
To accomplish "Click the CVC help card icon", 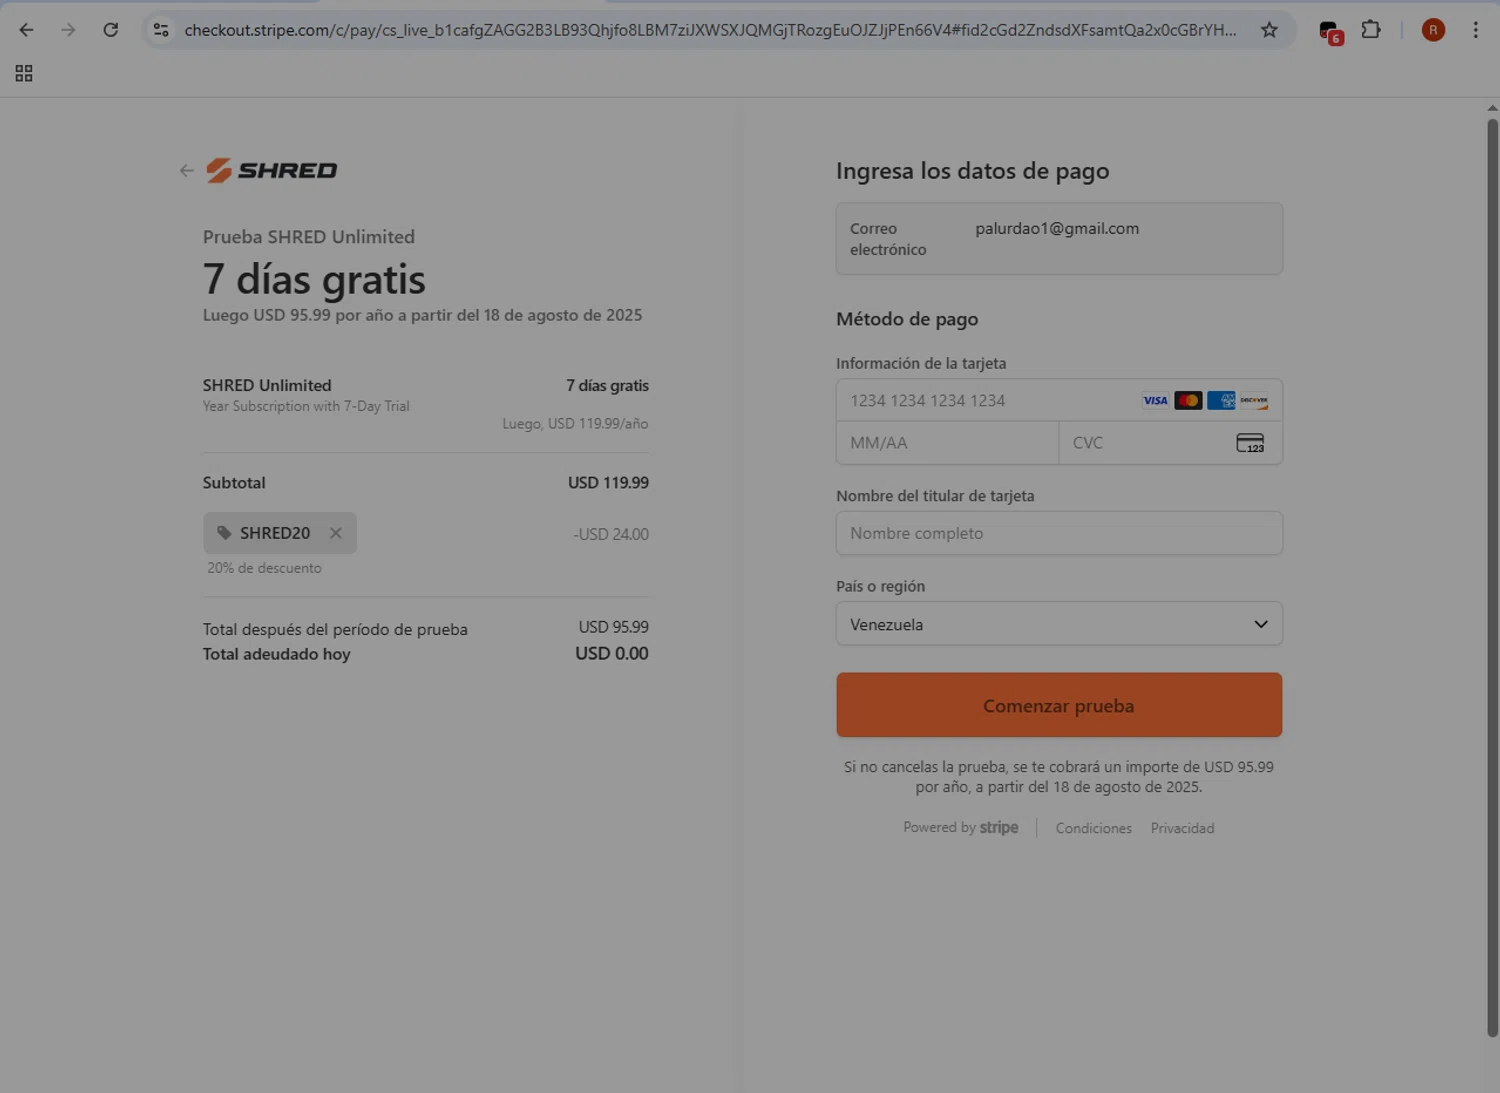I will tap(1250, 443).
